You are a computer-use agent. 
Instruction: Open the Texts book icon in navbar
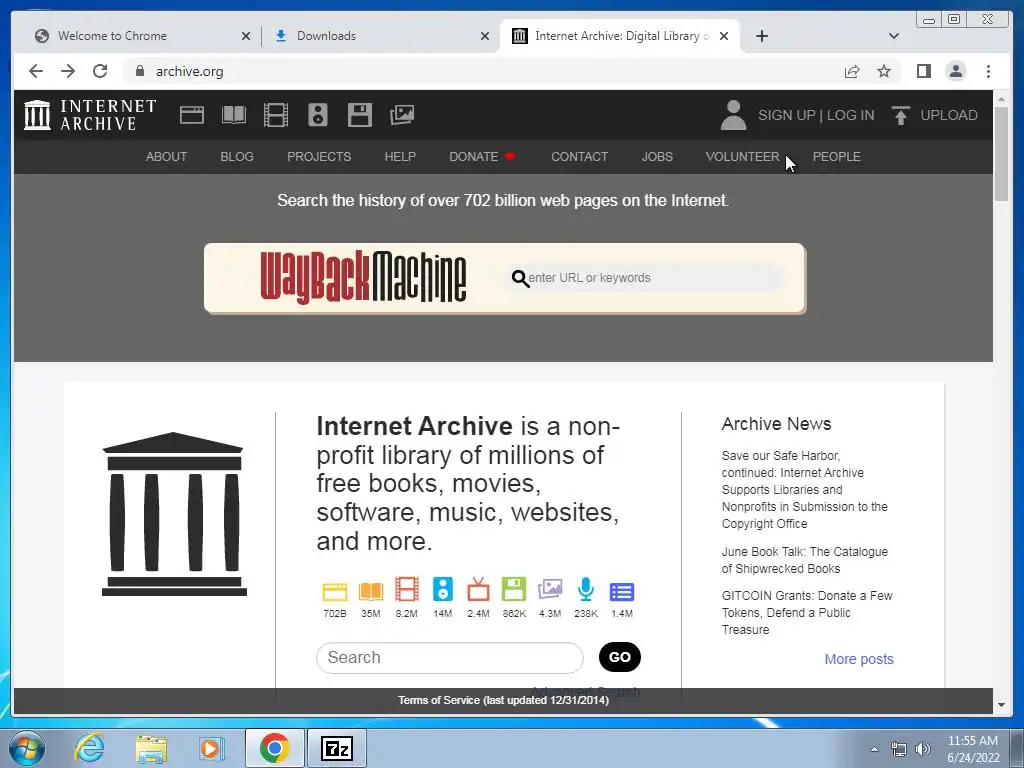point(234,115)
